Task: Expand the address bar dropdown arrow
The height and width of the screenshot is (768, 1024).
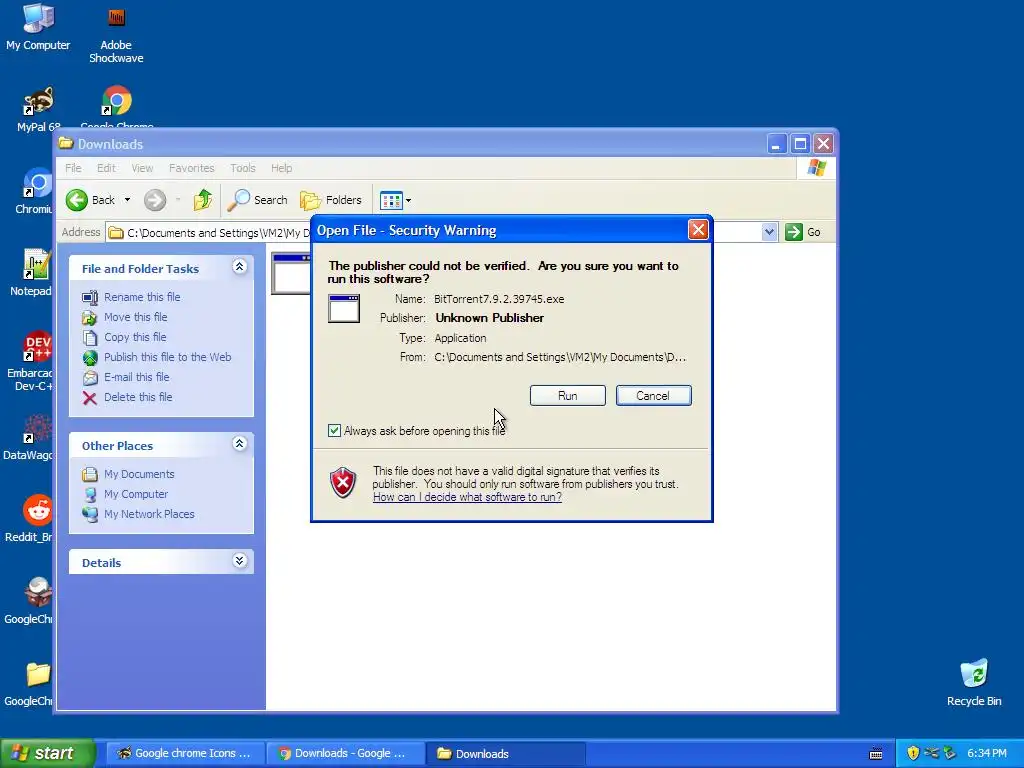Action: click(769, 232)
